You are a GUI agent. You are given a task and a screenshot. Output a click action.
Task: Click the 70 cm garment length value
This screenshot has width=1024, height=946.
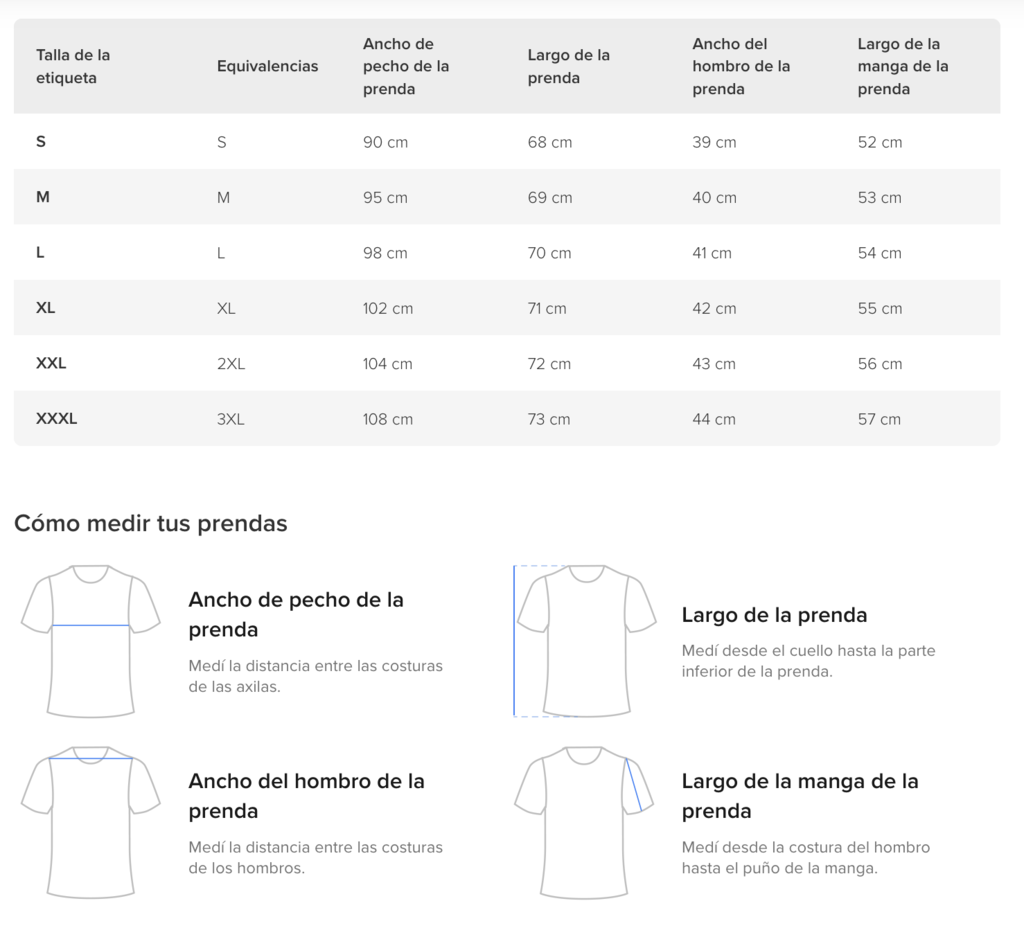click(549, 253)
